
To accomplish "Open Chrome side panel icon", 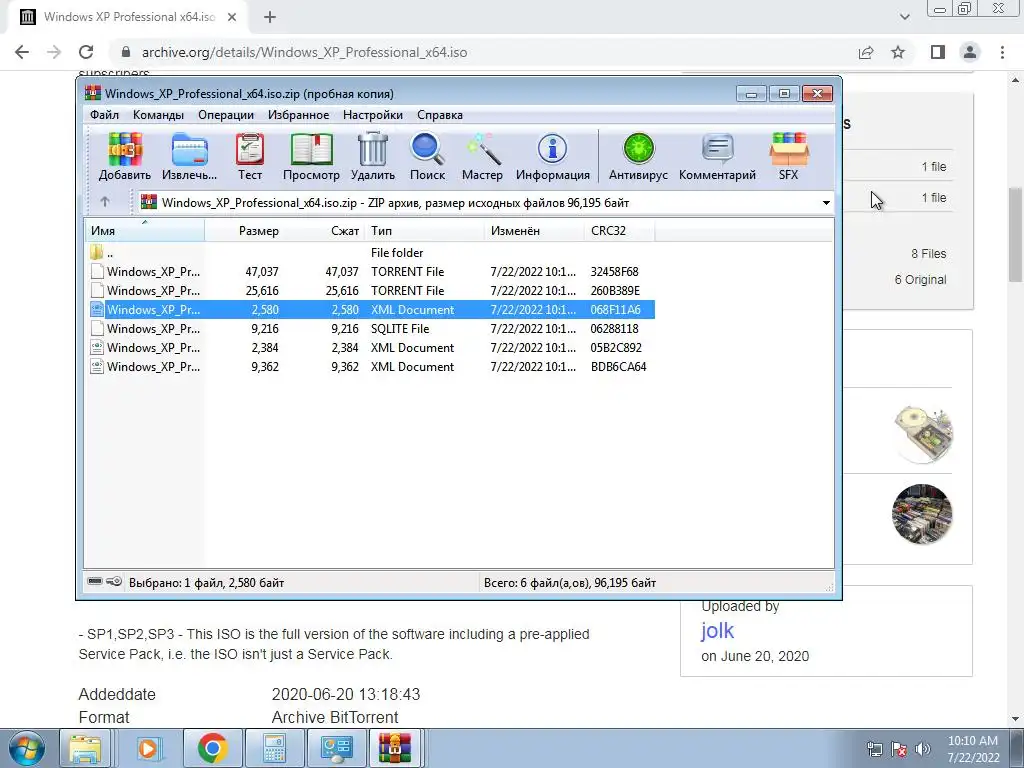I will [938, 52].
